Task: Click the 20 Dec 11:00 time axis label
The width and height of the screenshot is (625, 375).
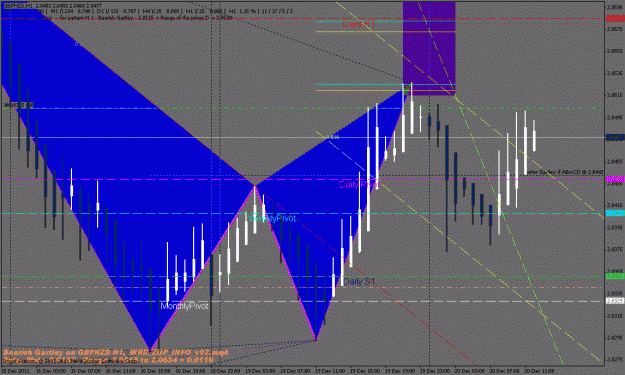Action: click(539, 371)
